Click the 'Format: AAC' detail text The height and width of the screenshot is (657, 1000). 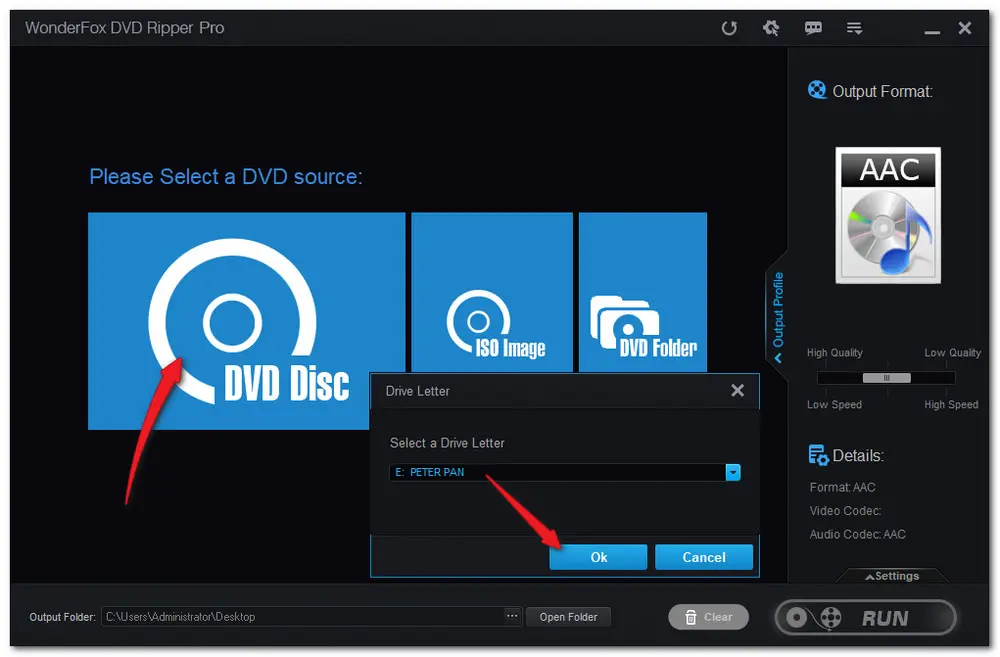[x=842, y=487]
